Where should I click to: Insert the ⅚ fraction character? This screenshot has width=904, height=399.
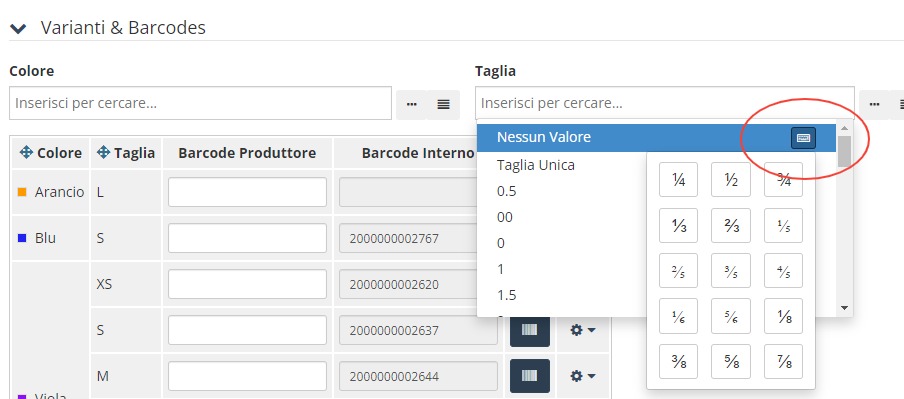point(731,316)
